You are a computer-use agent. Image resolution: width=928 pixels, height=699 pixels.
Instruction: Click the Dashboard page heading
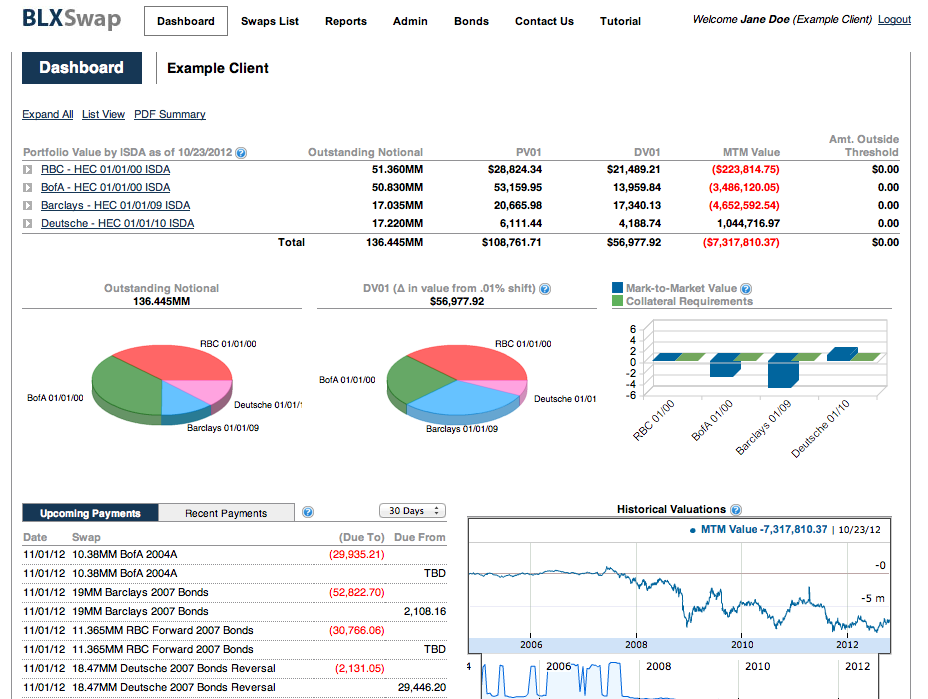click(82, 68)
